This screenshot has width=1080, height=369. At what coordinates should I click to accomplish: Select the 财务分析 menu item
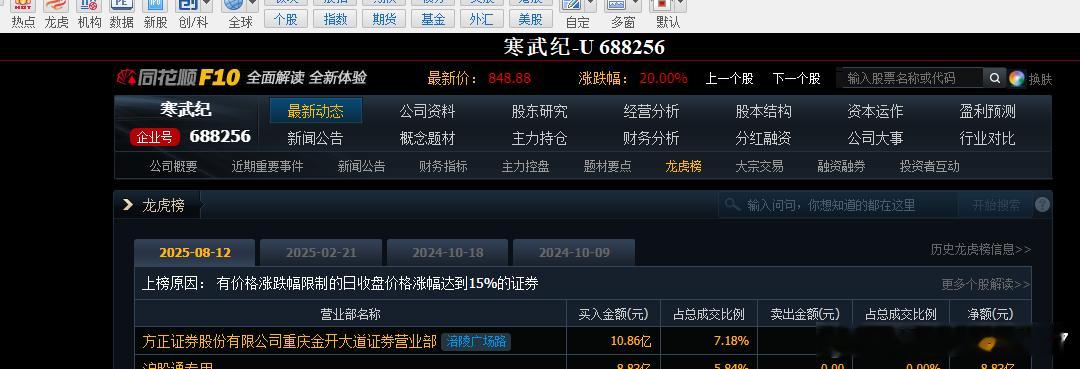(x=651, y=138)
